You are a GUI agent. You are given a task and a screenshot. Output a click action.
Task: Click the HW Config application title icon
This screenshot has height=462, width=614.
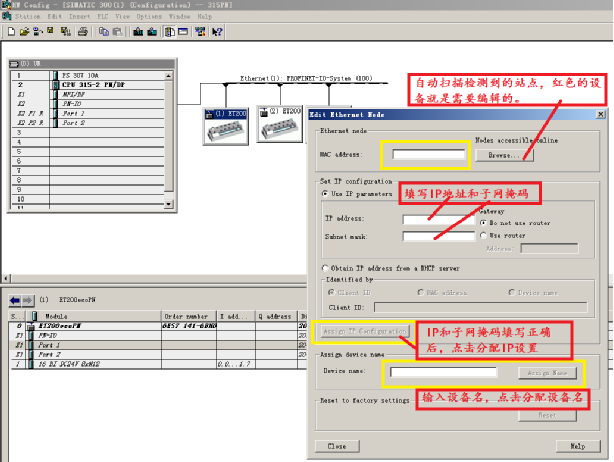point(6,5)
